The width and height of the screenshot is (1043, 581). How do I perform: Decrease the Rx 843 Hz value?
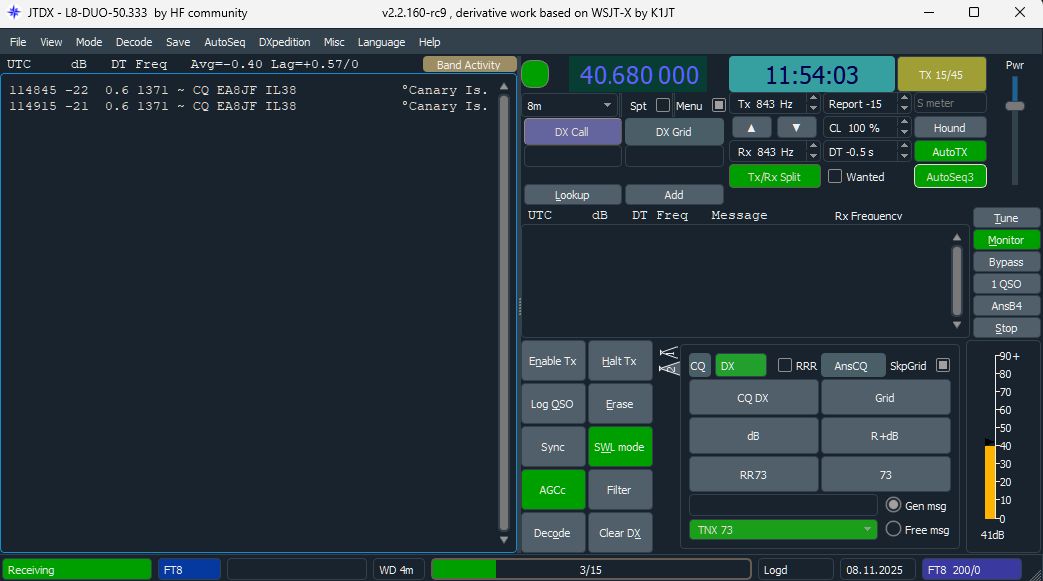813,156
